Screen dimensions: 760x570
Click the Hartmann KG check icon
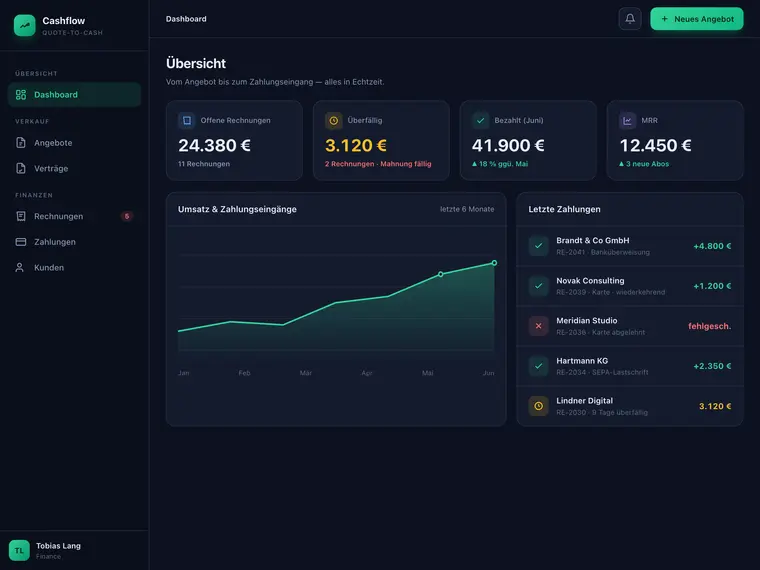538,366
